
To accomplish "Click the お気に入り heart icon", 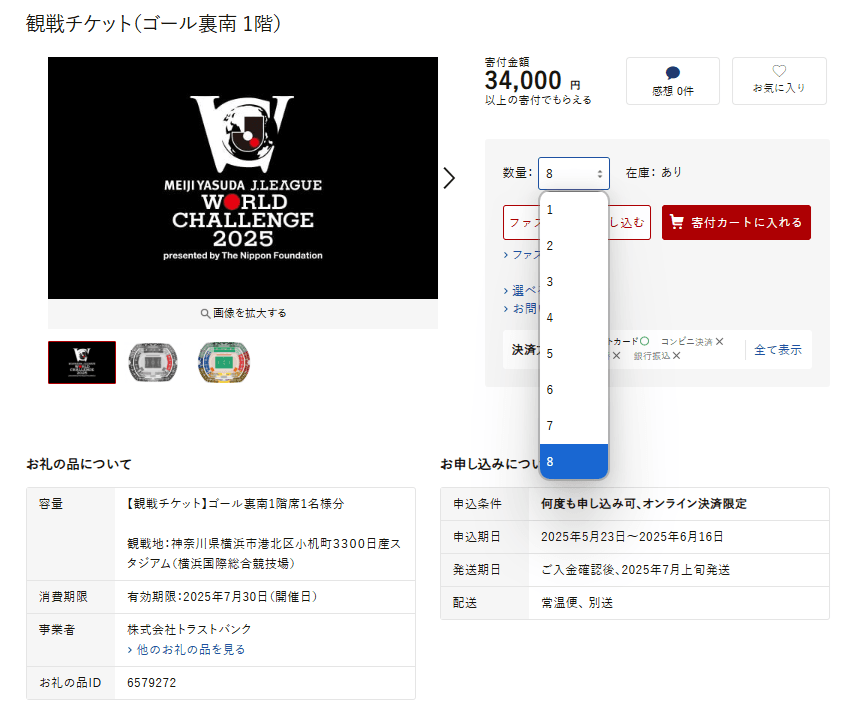I will click(779, 71).
